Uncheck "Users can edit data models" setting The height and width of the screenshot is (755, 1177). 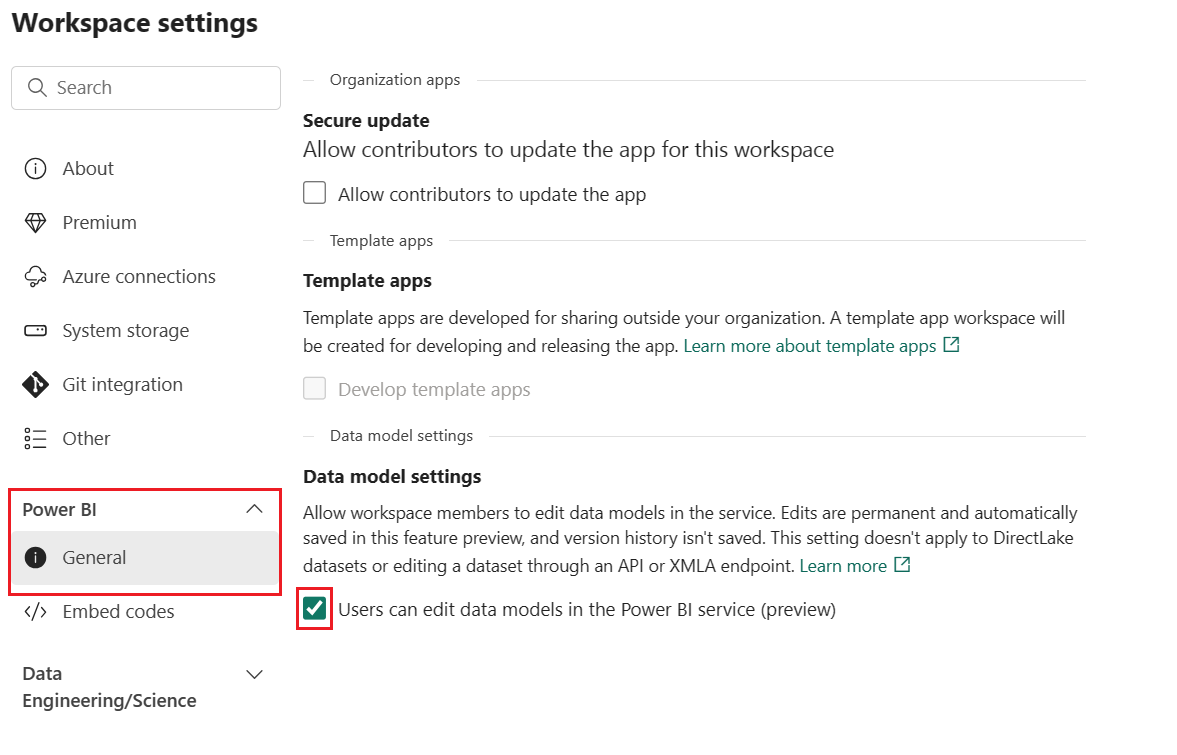point(314,609)
